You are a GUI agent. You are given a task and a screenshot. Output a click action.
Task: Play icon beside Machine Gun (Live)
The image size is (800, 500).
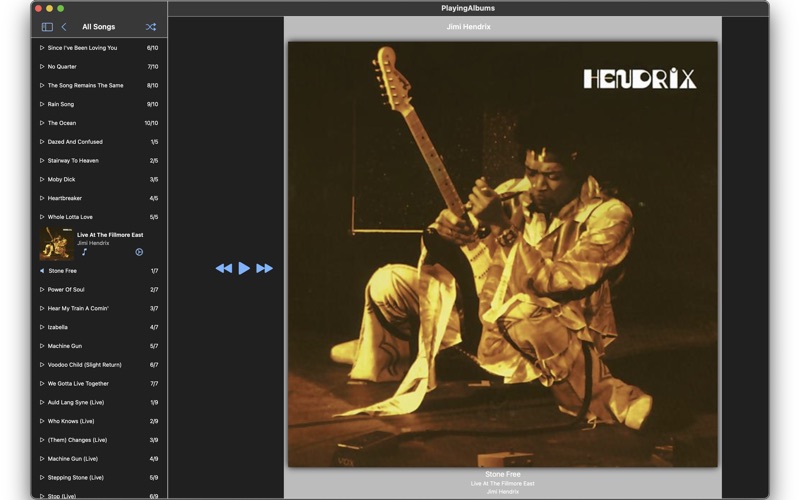pyautogui.click(x=42, y=459)
